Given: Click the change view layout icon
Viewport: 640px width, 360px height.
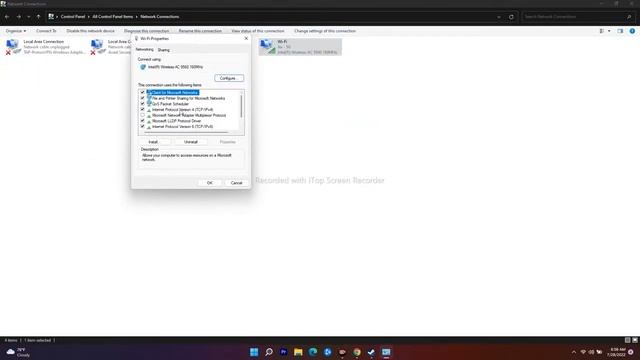Looking at the screenshot, I should 602,31.
